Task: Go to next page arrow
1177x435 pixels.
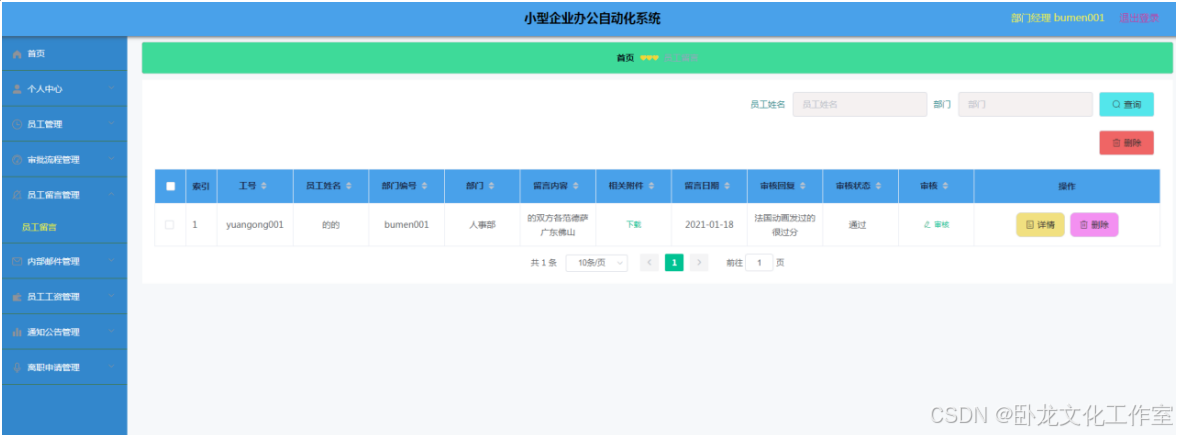Action: point(699,262)
